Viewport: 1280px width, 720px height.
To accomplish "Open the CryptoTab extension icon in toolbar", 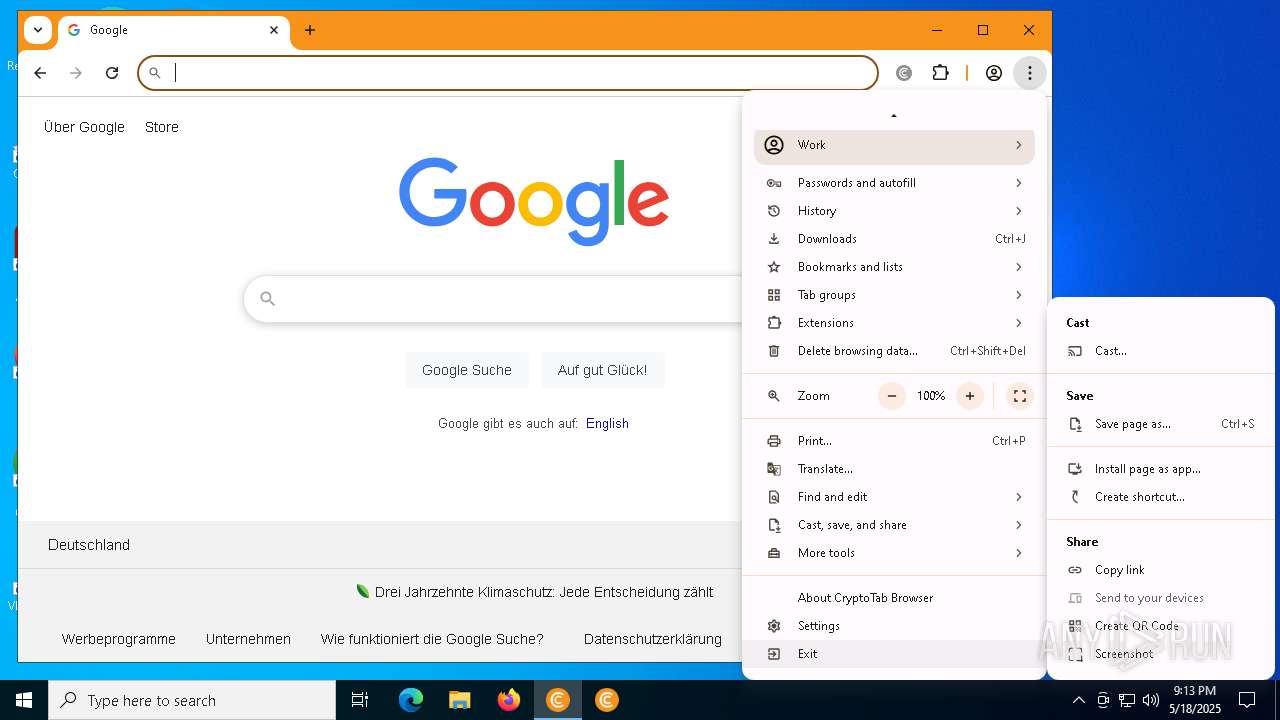I will pyautogui.click(x=904, y=73).
